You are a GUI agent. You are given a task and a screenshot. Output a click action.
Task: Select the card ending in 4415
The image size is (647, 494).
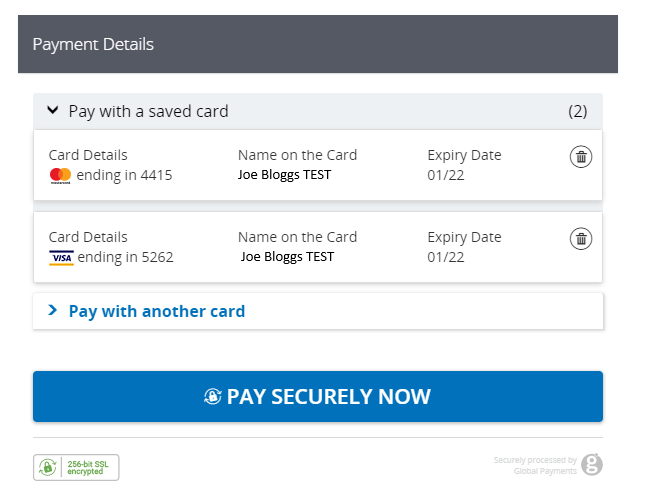tap(318, 165)
